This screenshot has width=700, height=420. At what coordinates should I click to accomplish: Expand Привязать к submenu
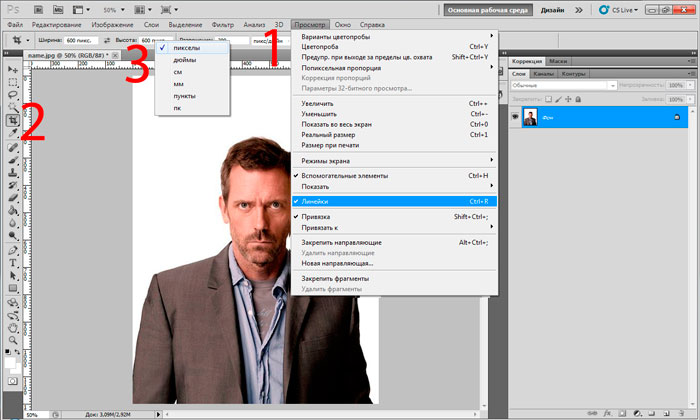click(394, 228)
